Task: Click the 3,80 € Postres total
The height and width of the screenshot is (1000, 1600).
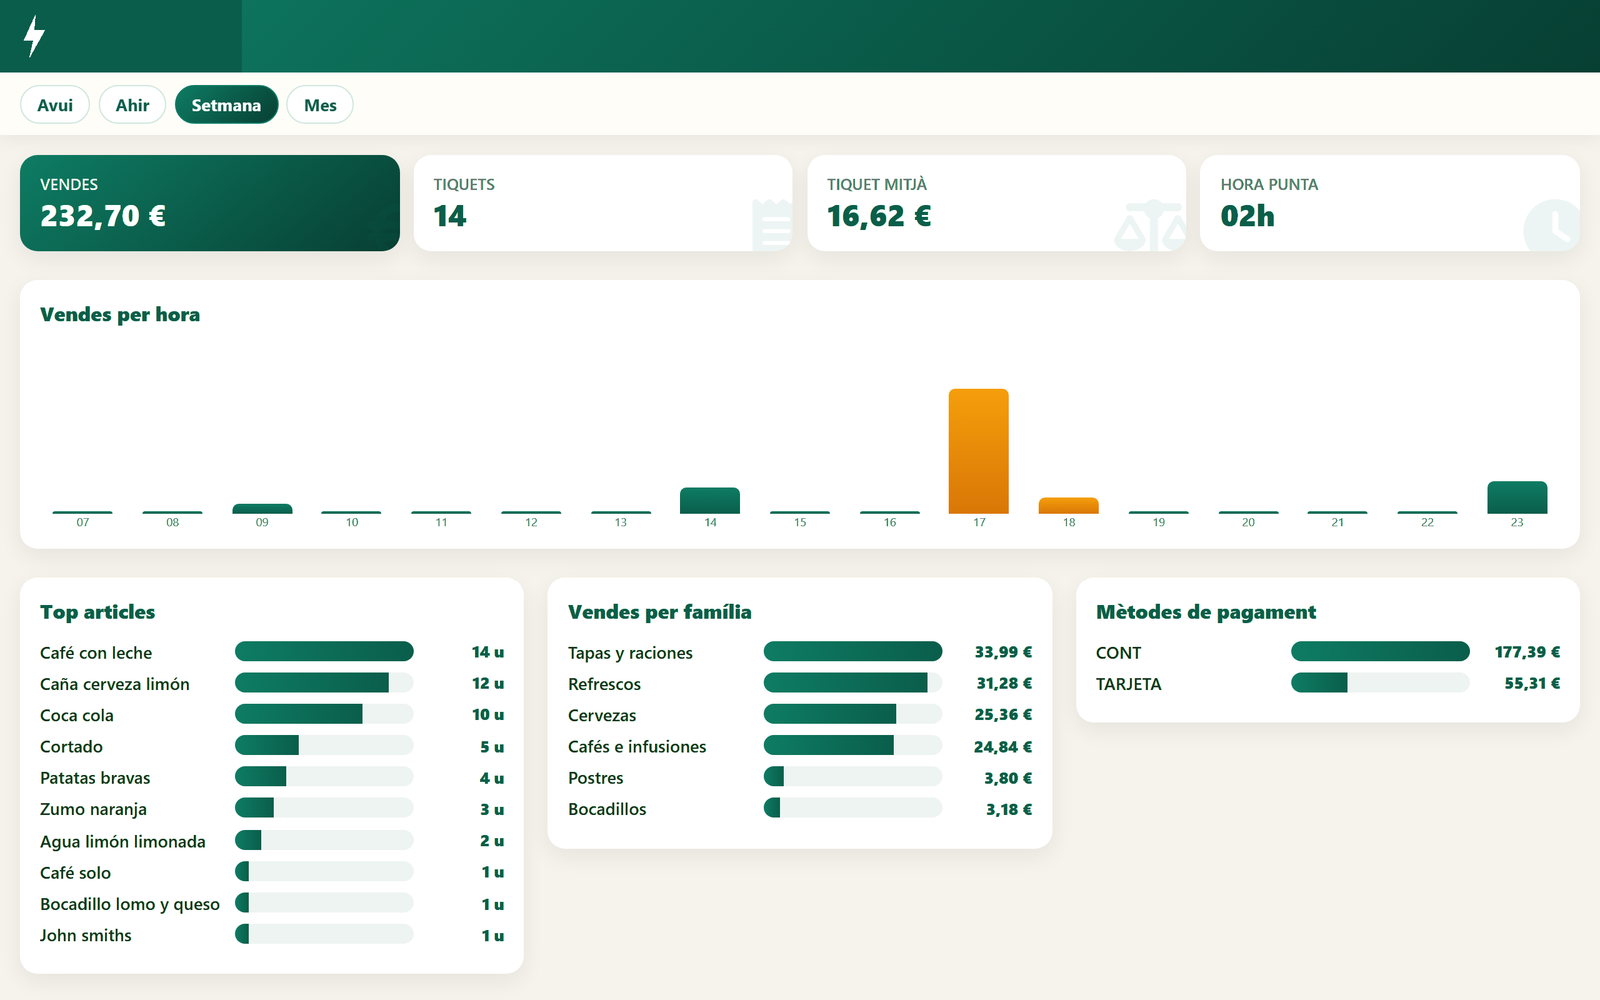Action: point(1008,778)
